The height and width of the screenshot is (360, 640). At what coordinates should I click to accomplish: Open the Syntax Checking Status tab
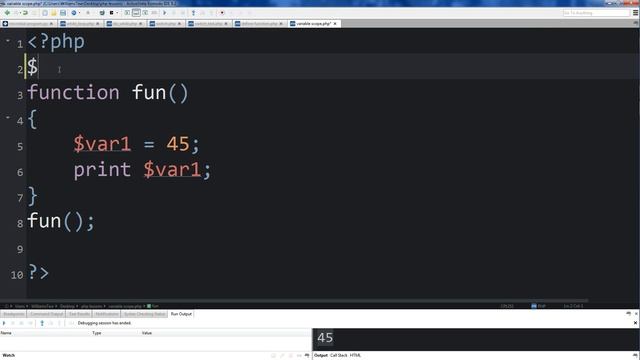tap(144, 314)
